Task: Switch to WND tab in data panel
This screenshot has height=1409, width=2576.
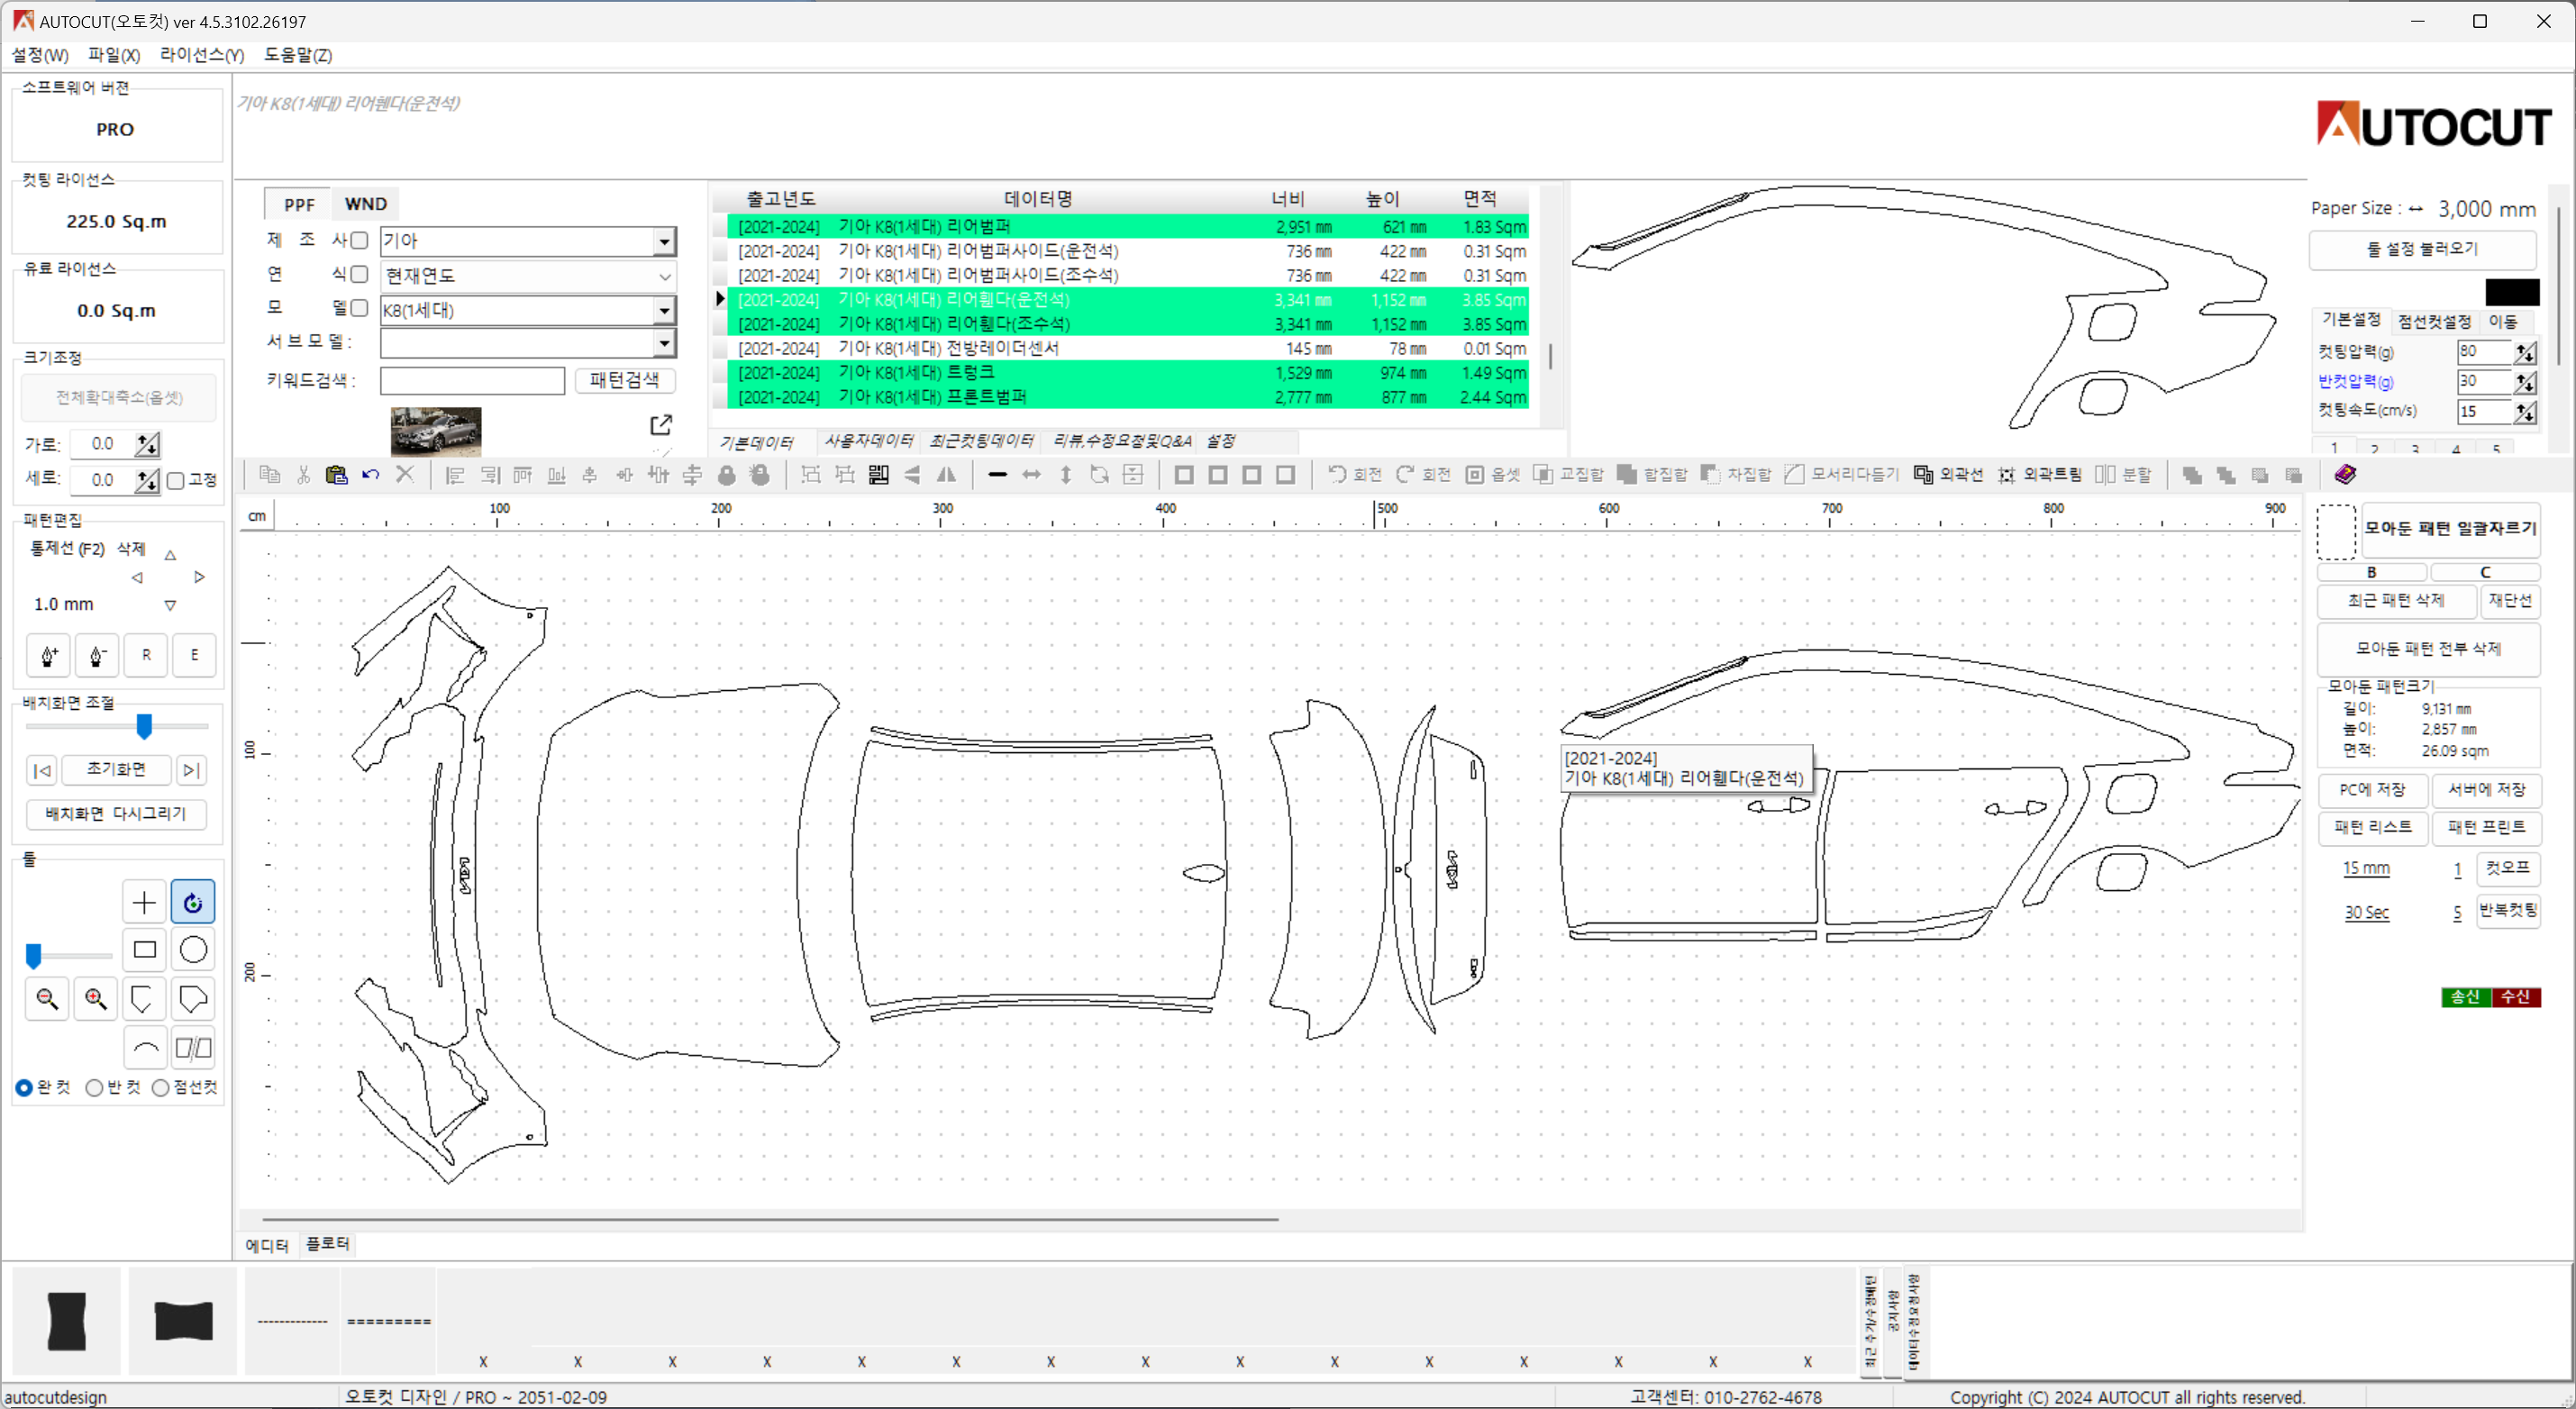Action: tap(362, 203)
